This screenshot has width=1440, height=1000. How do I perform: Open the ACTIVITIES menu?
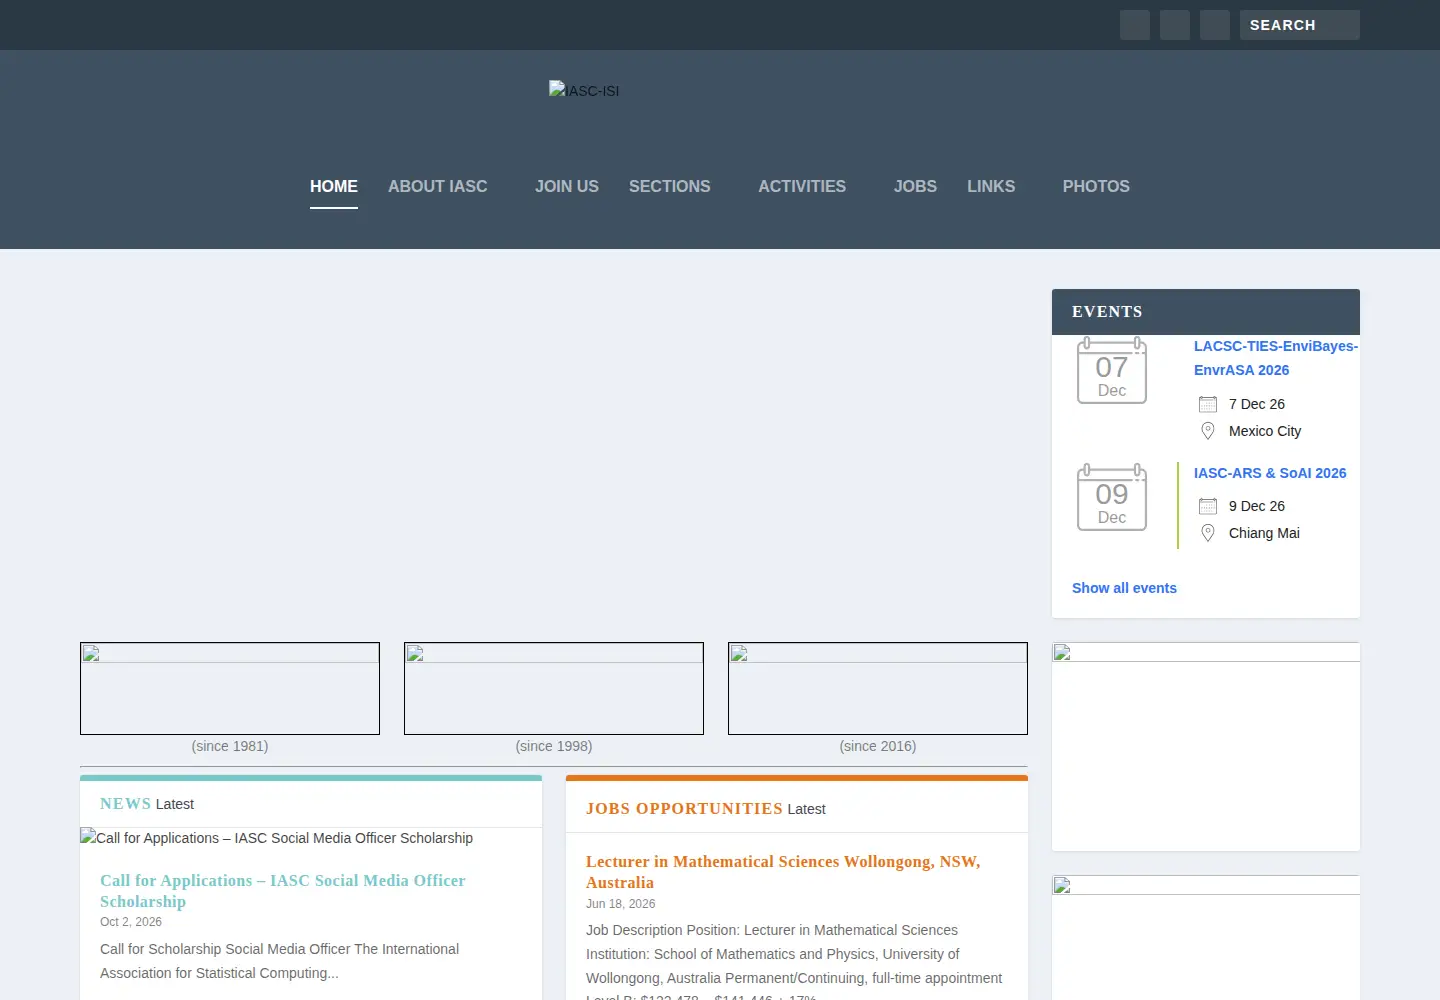point(801,186)
